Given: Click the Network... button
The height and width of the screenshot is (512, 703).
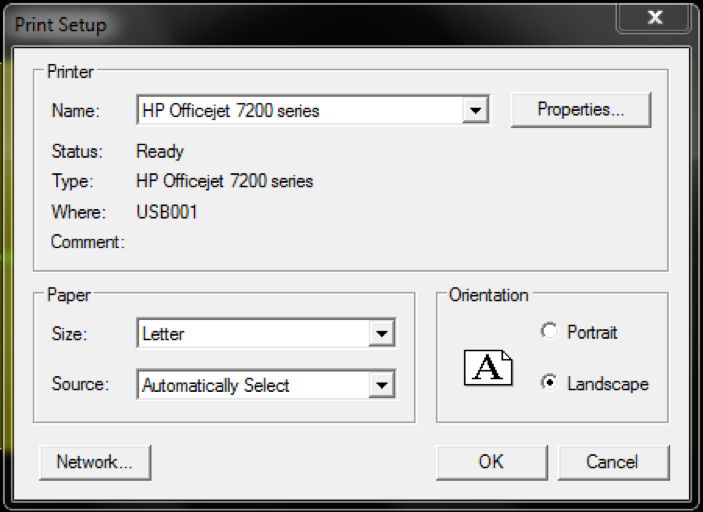Looking at the screenshot, I should [95, 462].
